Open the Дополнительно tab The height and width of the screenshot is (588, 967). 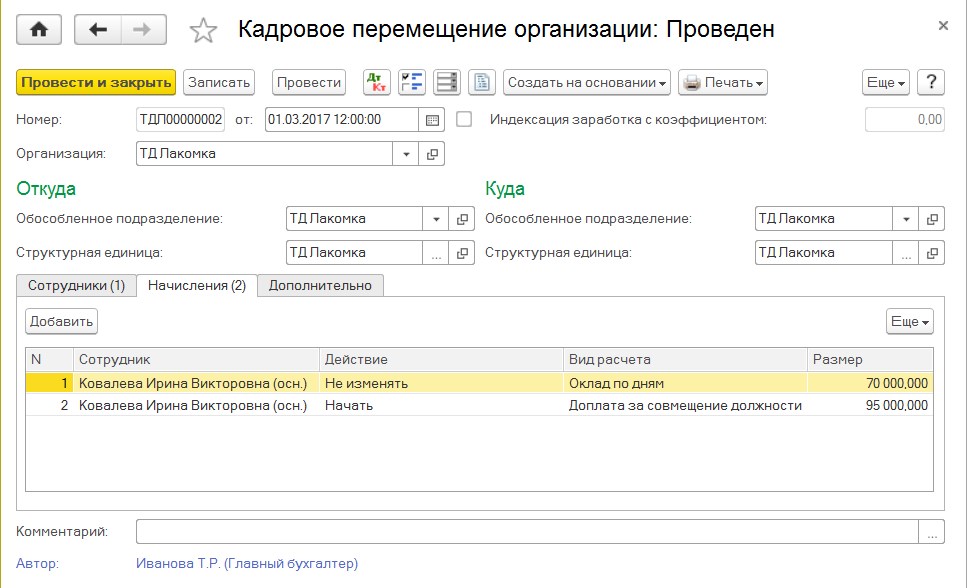click(x=320, y=286)
